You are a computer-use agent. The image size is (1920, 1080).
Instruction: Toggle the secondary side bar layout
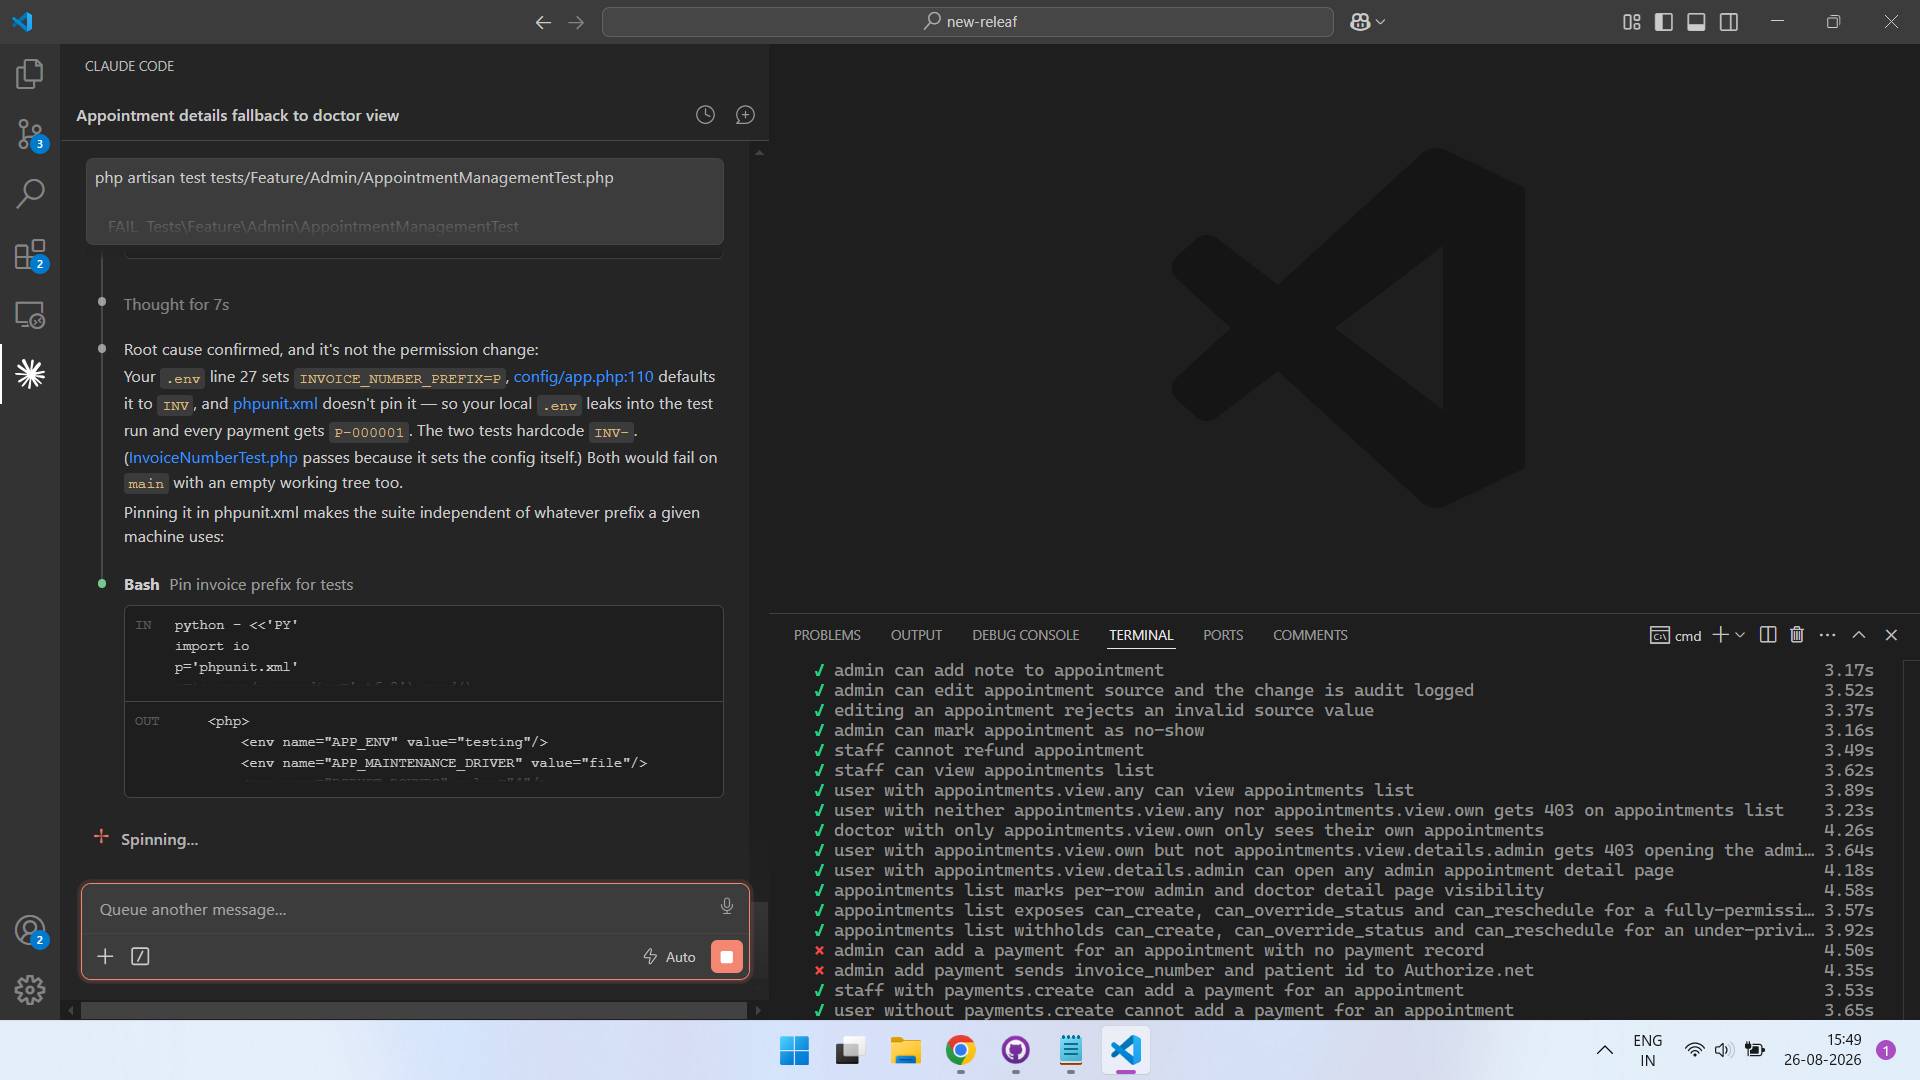click(1729, 22)
